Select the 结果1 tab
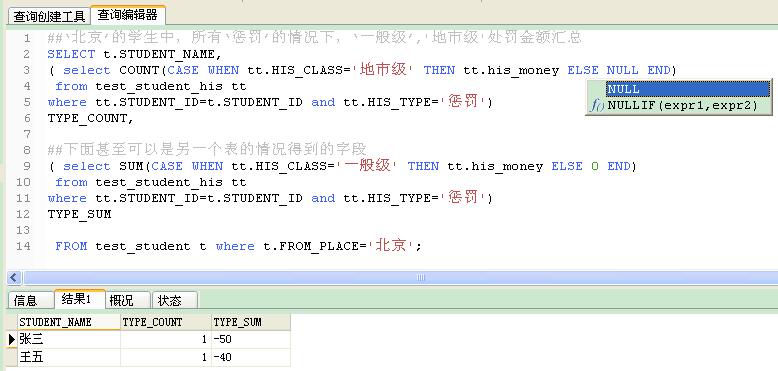Screen dimensions: 778x371 (78, 299)
